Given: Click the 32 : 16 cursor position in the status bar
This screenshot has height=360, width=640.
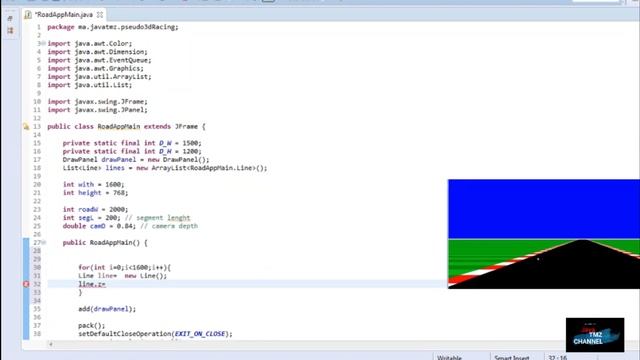Looking at the screenshot, I should point(558,358).
